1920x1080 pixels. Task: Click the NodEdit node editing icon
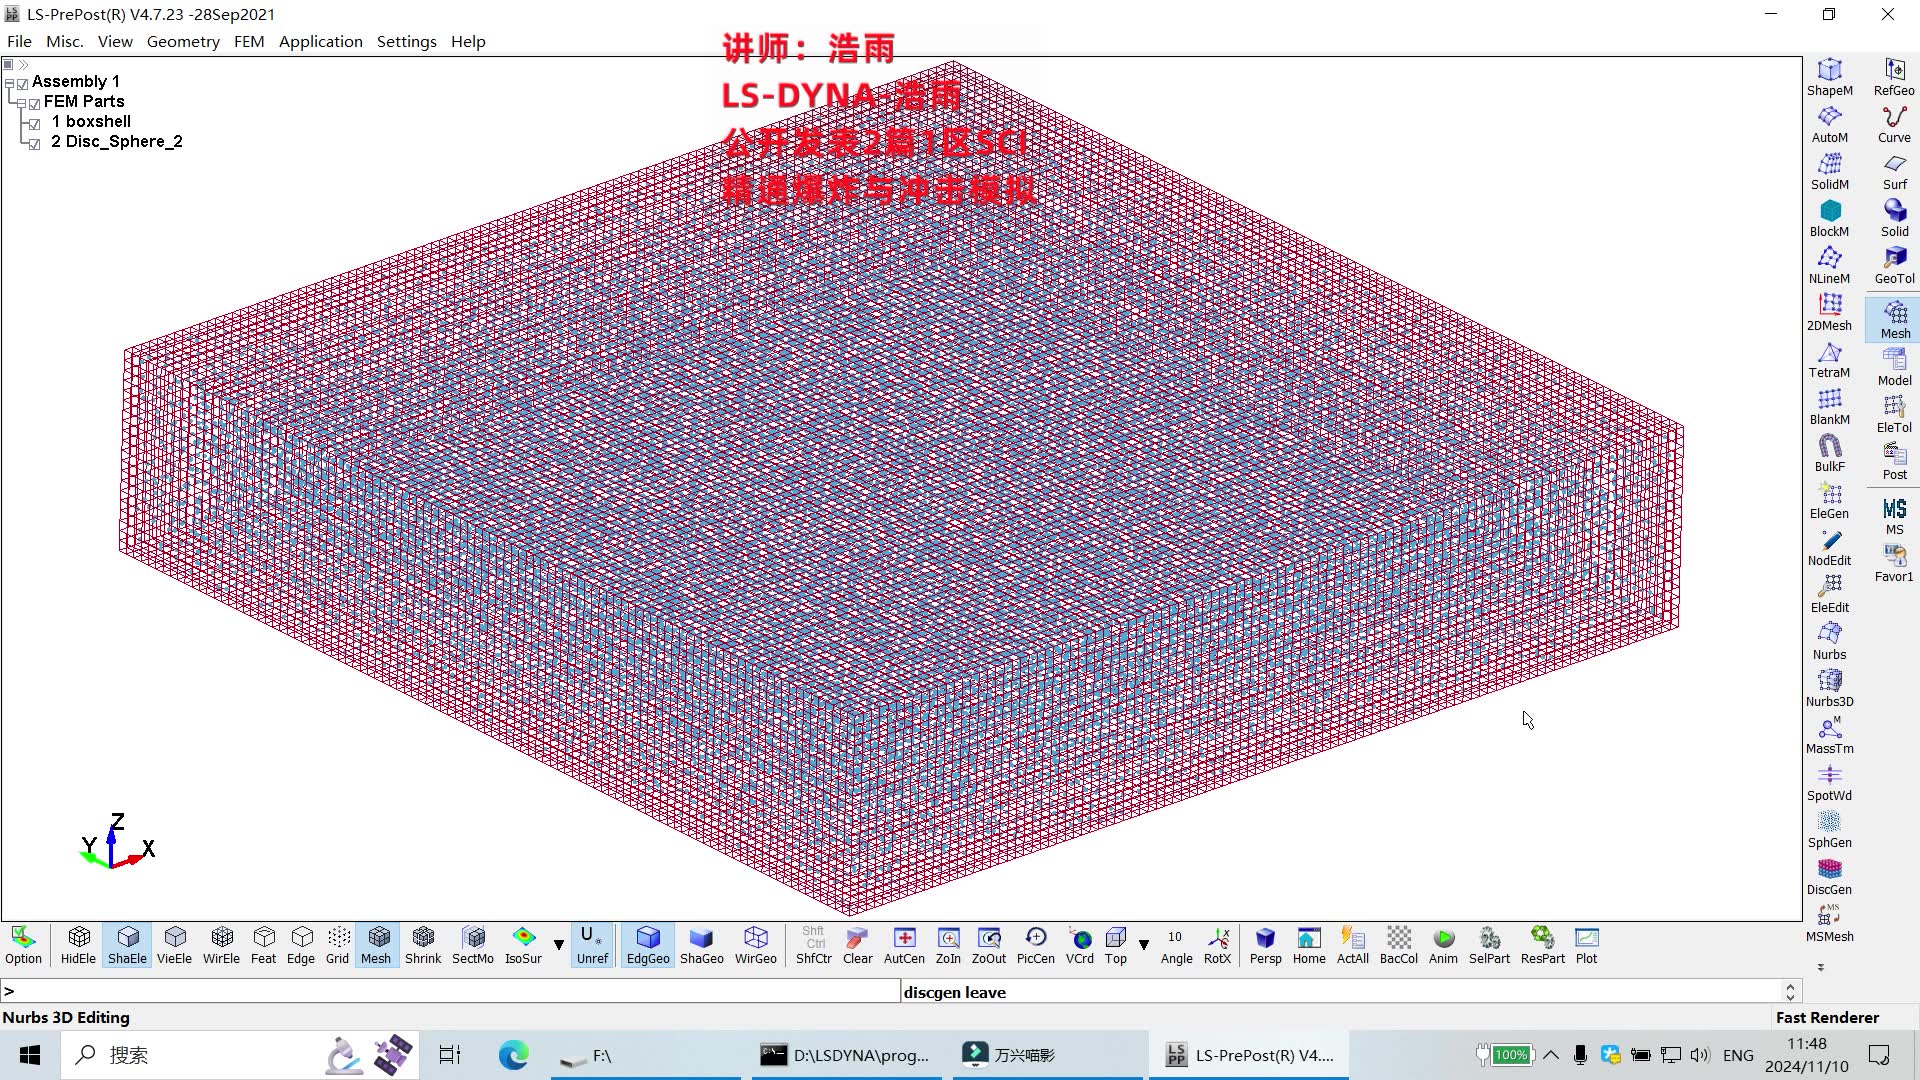pos(1829,547)
